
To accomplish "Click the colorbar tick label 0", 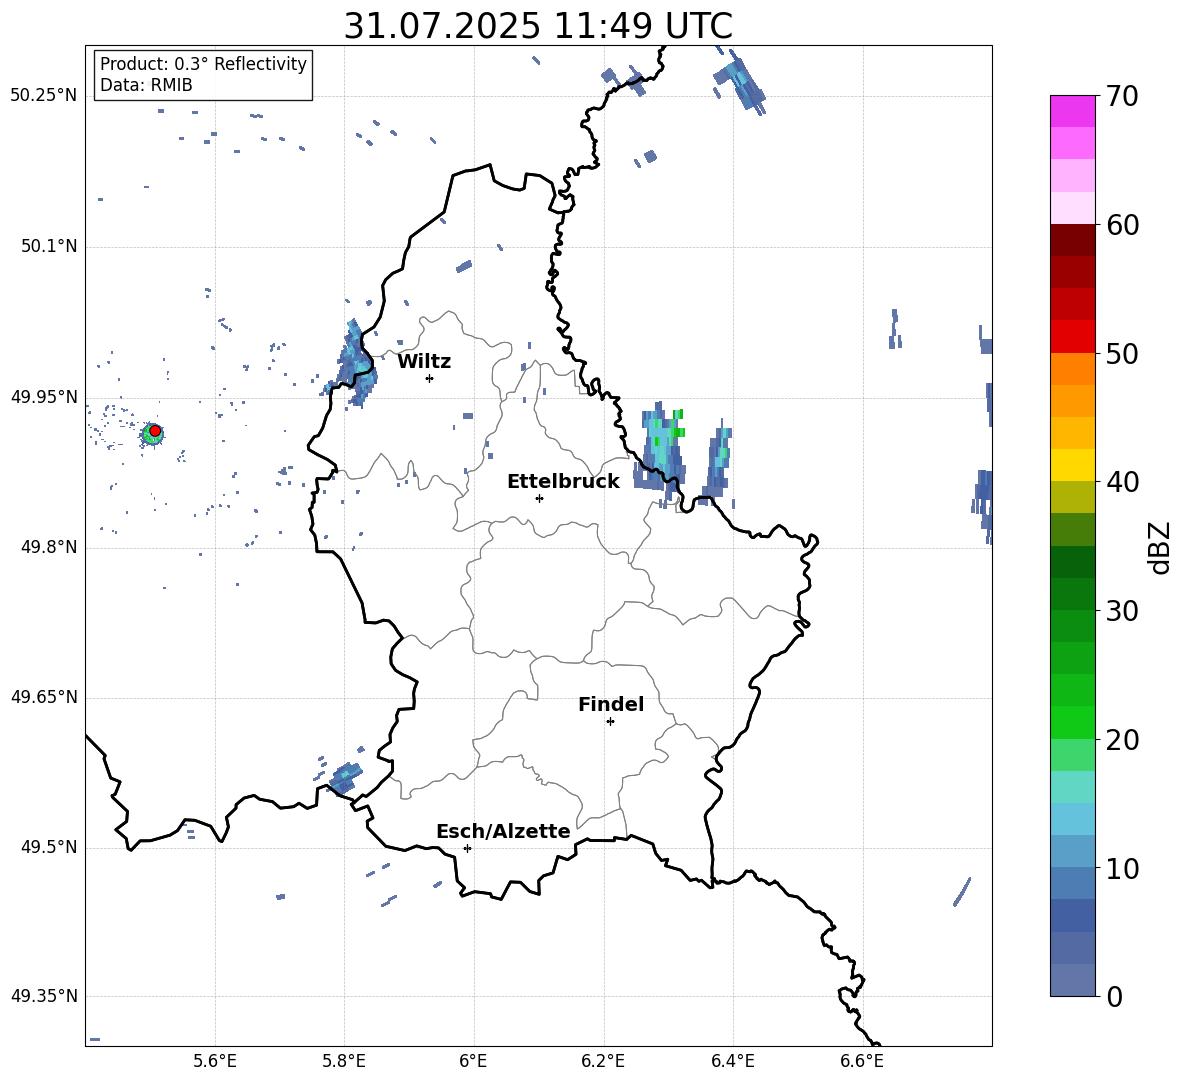I will (1114, 996).
